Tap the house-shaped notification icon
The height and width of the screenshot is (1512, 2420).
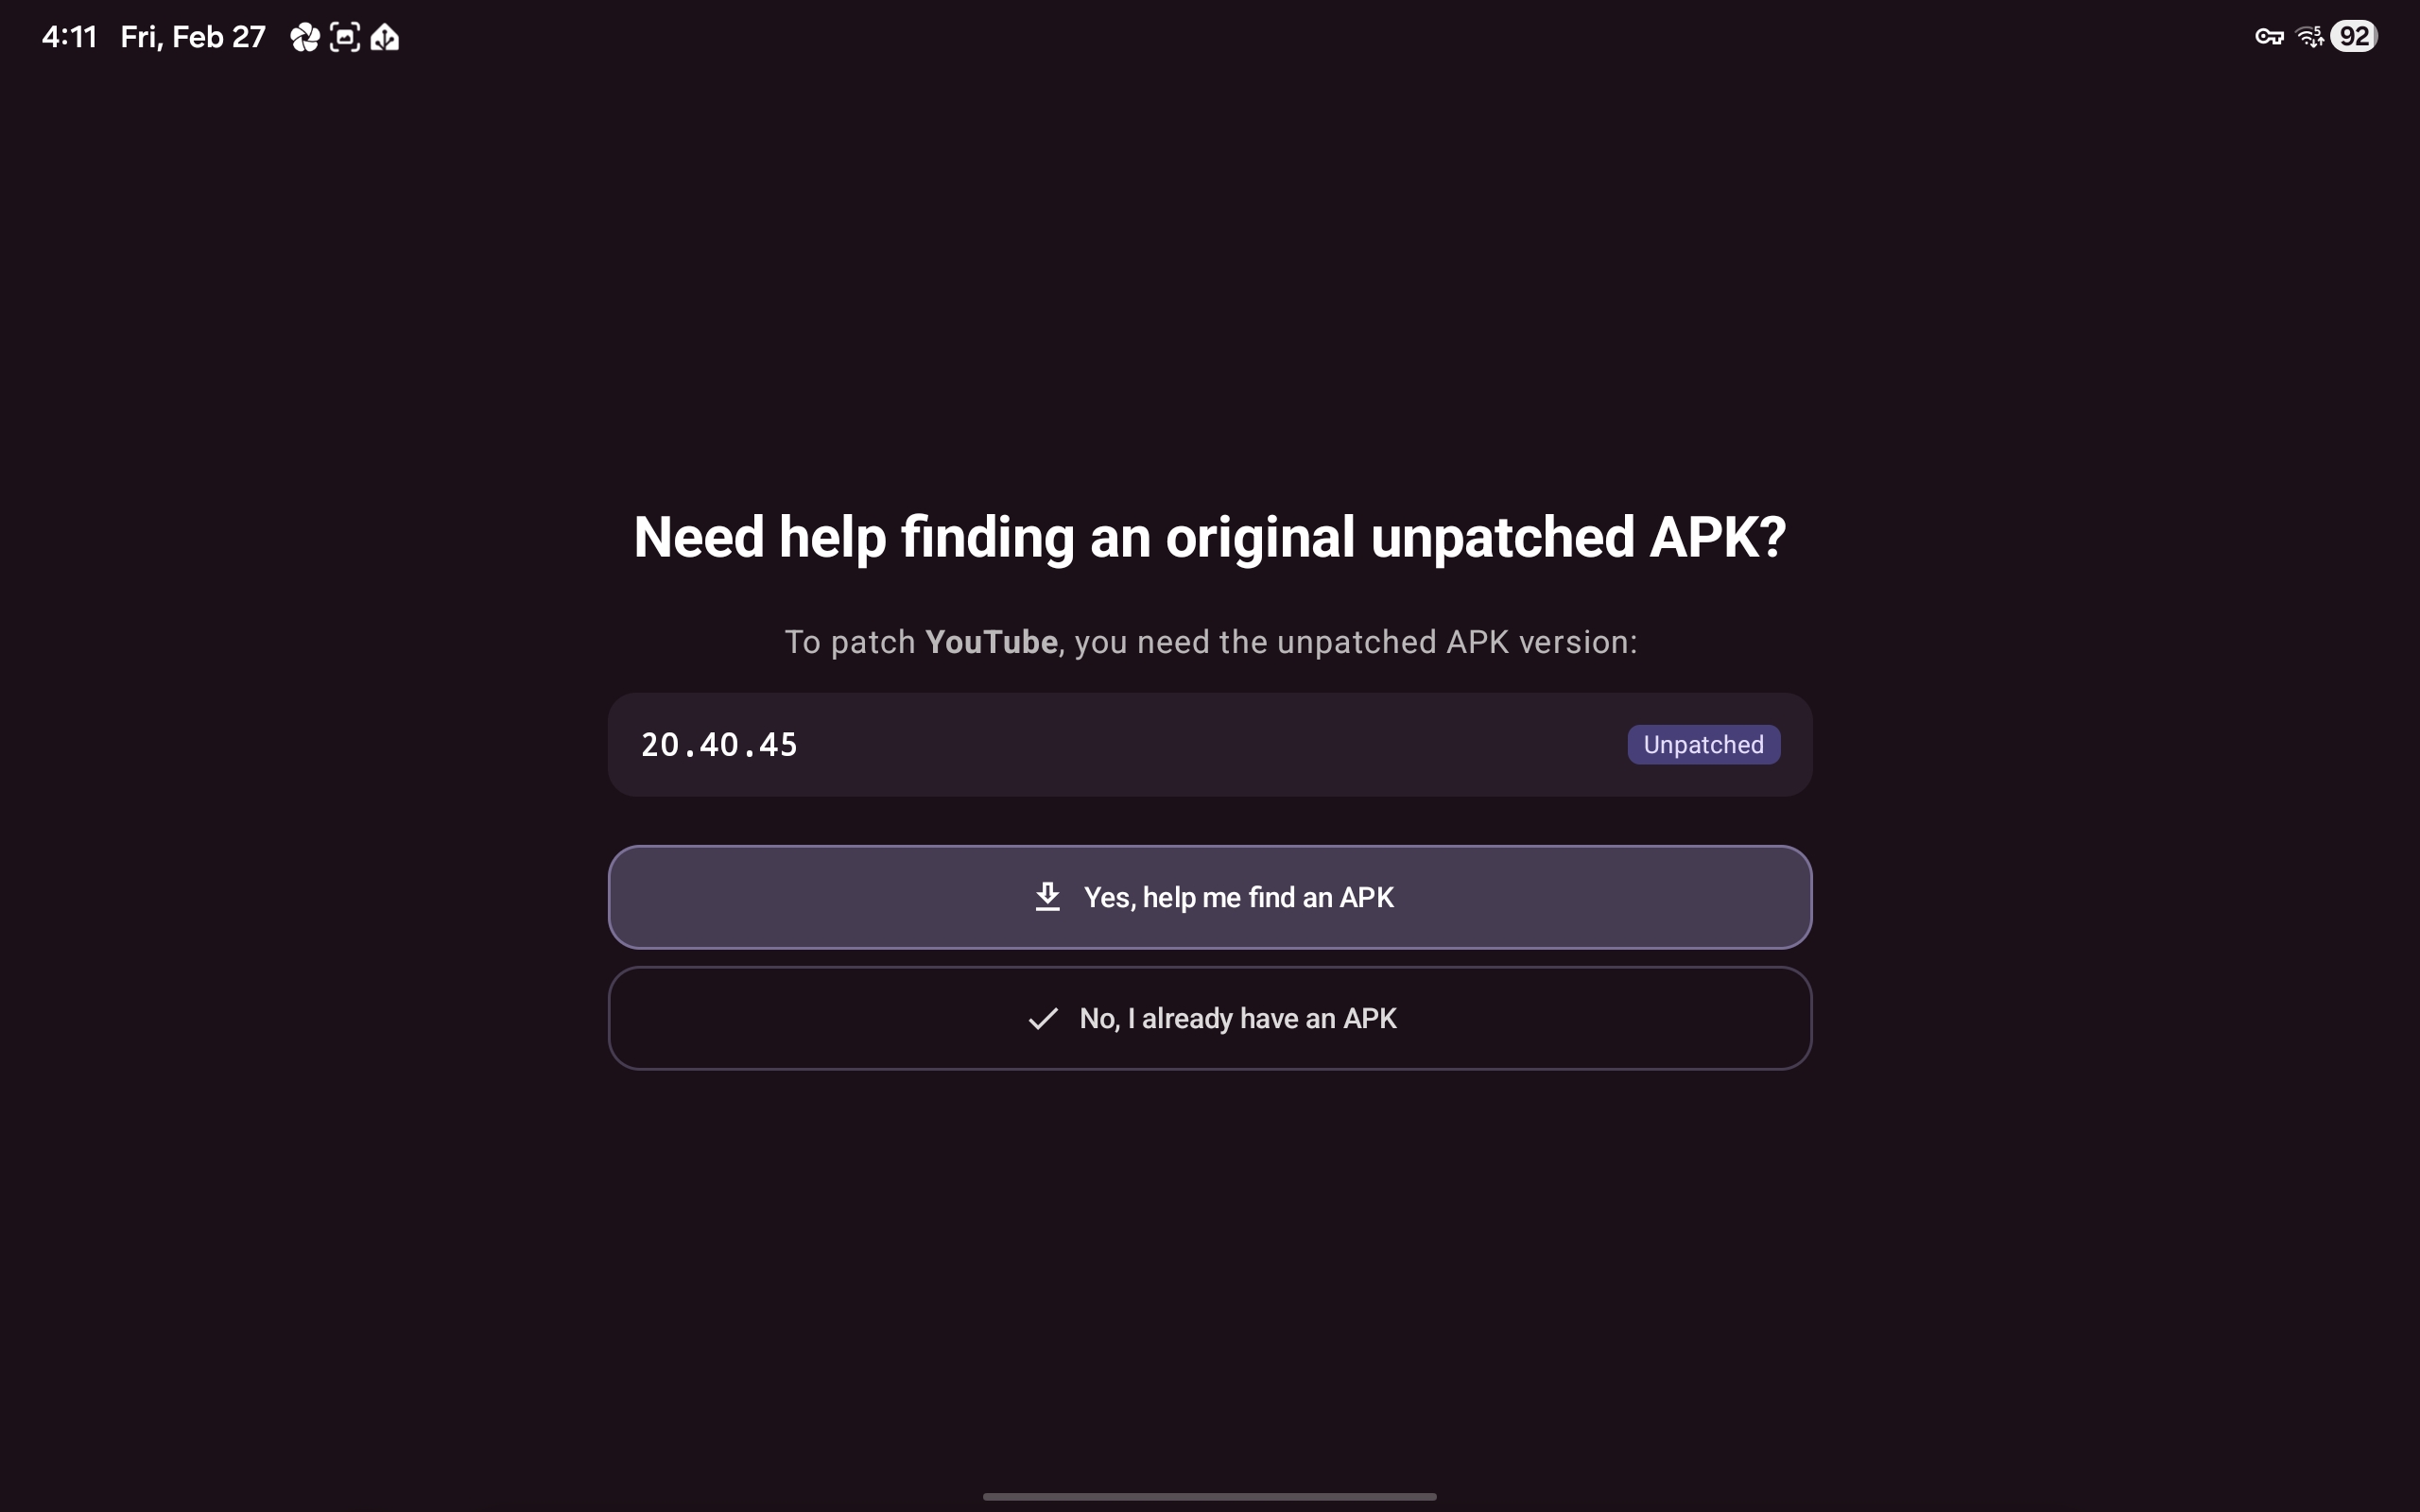(385, 38)
